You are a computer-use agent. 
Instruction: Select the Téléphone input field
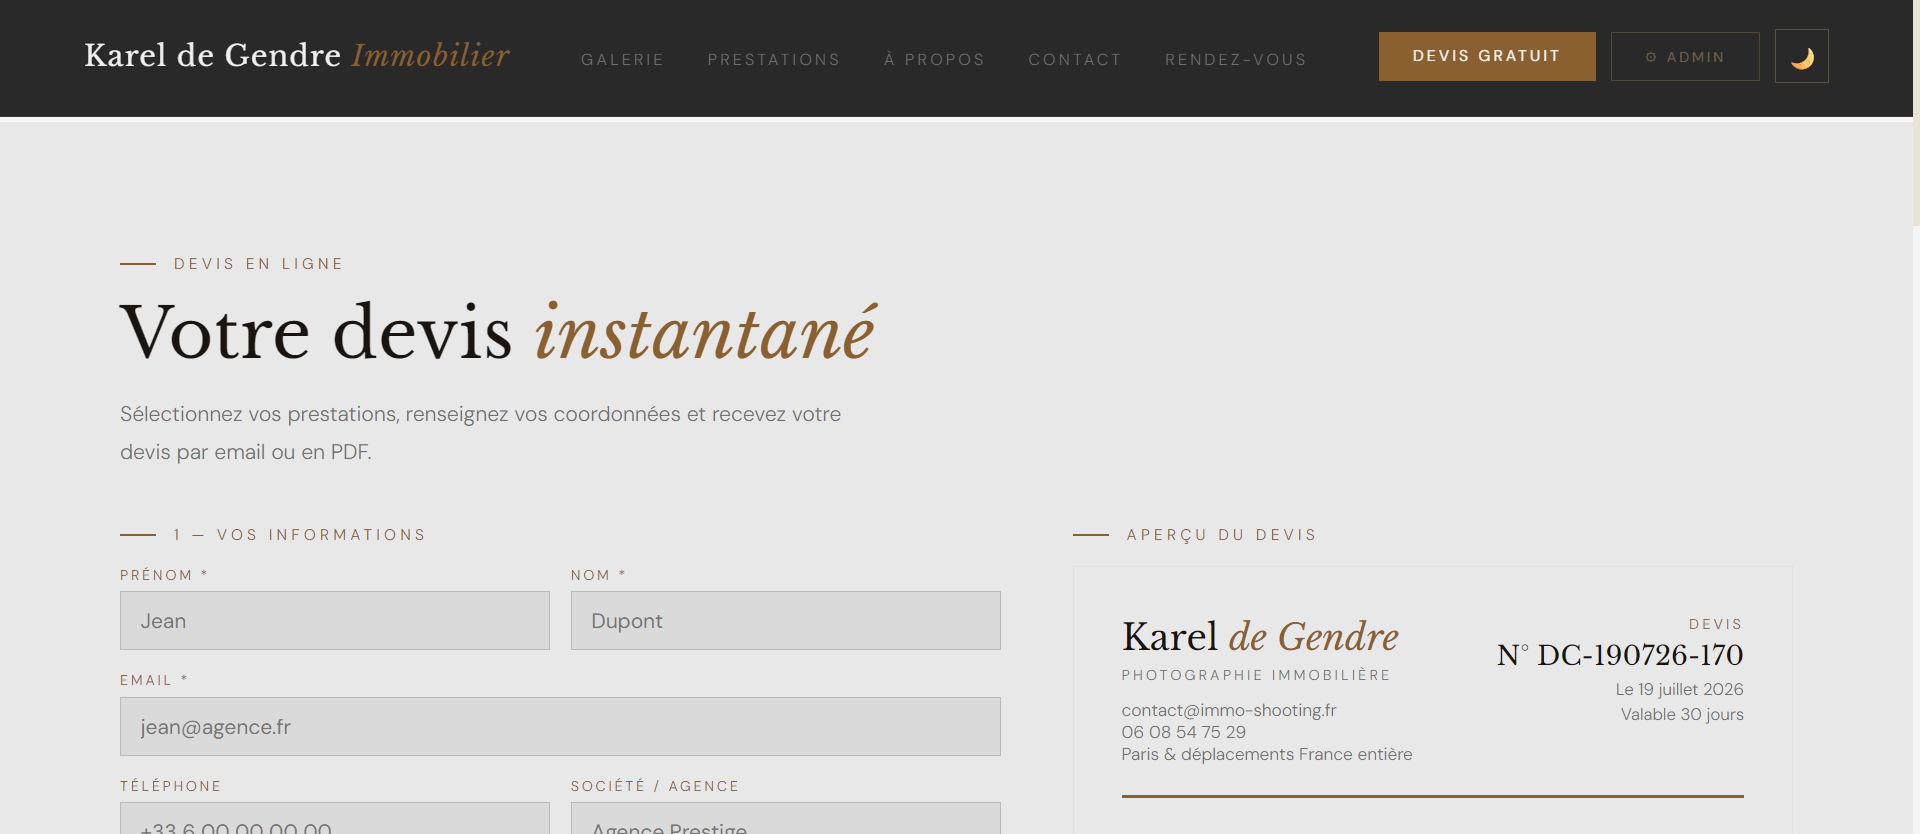click(x=335, y=819)
